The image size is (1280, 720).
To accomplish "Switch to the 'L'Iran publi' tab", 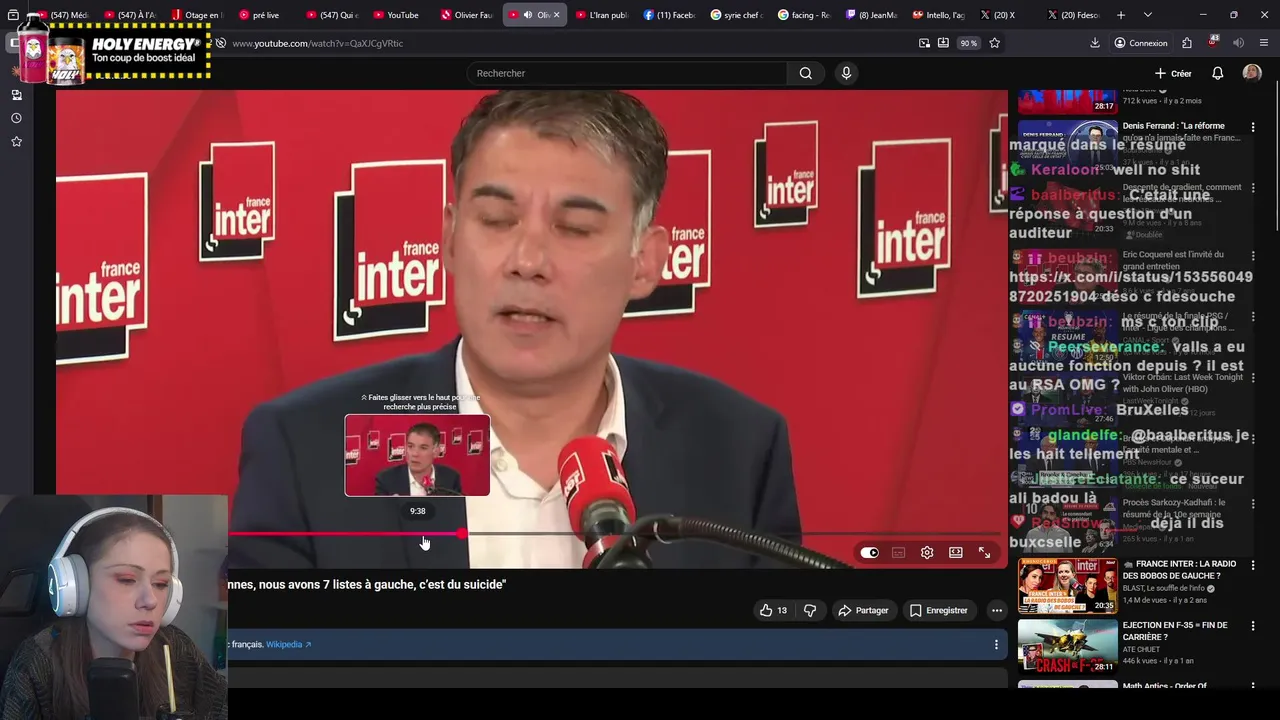I will pyautogui.click(x=603, y=15).
